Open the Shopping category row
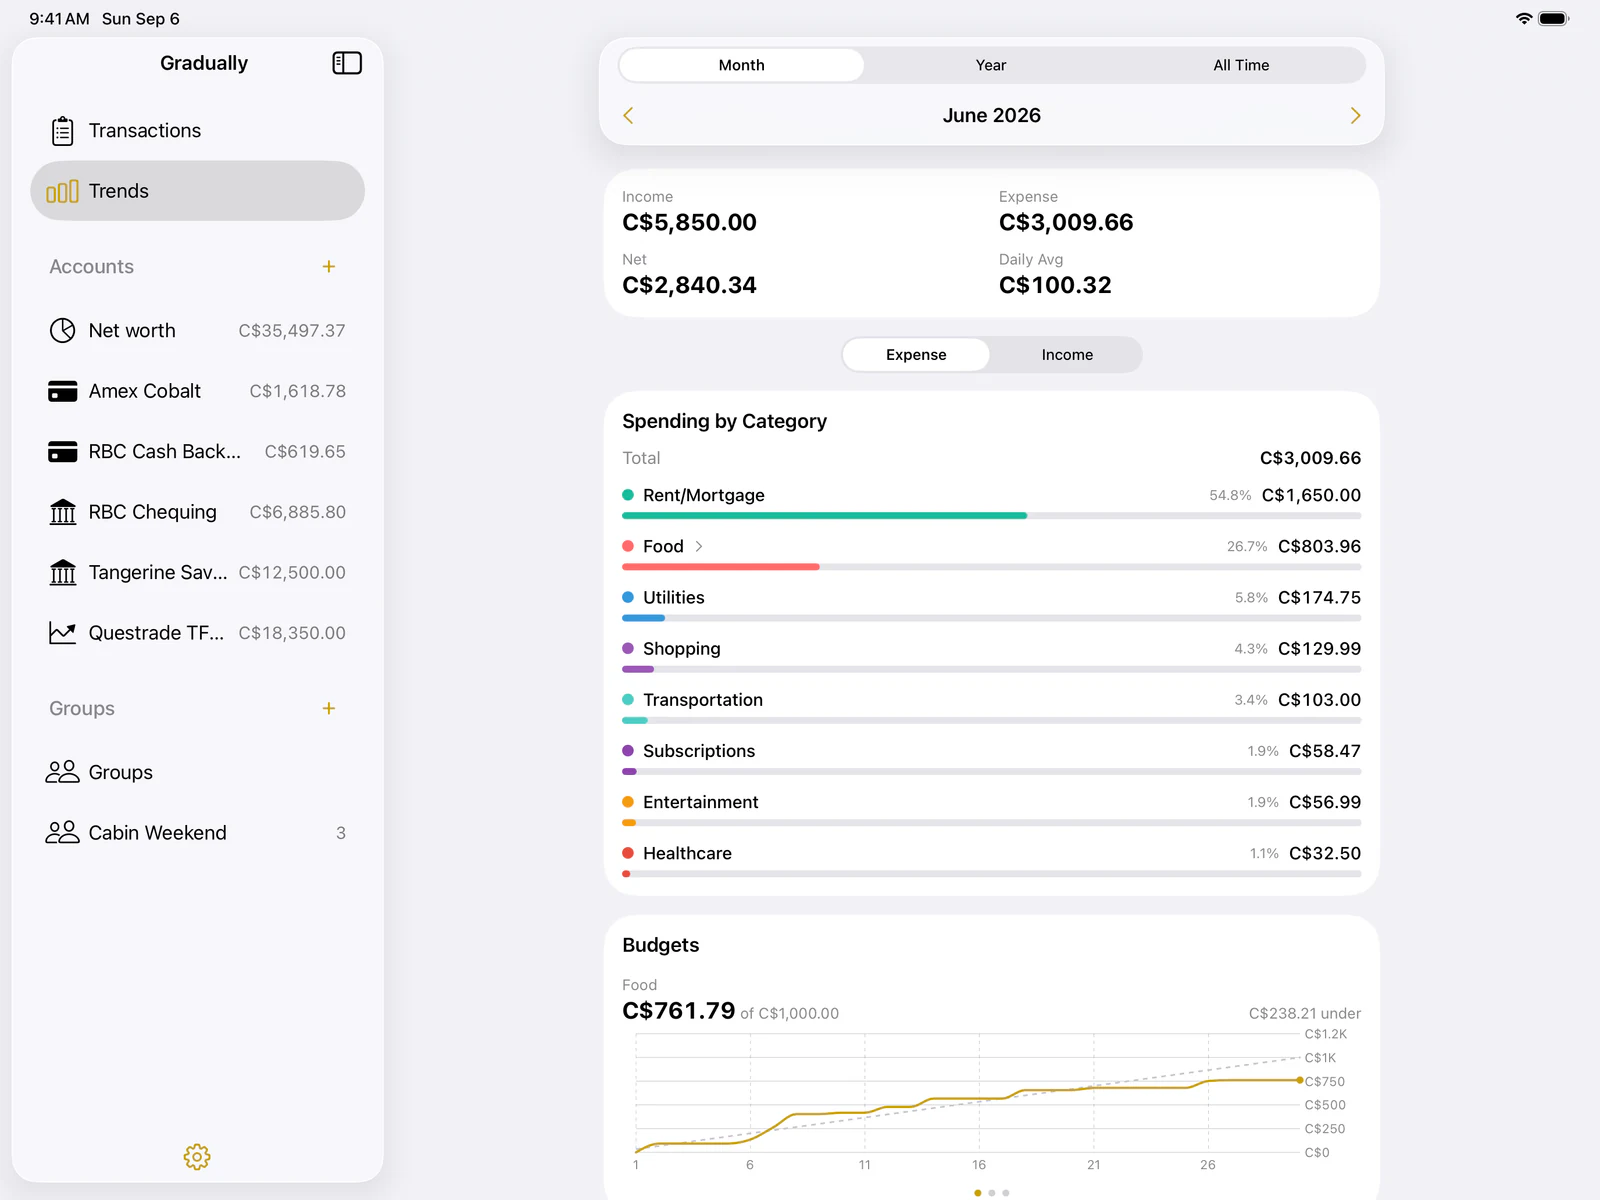Image resolution: width=1600 pixels, height=1200 pixels. [991, 655]
